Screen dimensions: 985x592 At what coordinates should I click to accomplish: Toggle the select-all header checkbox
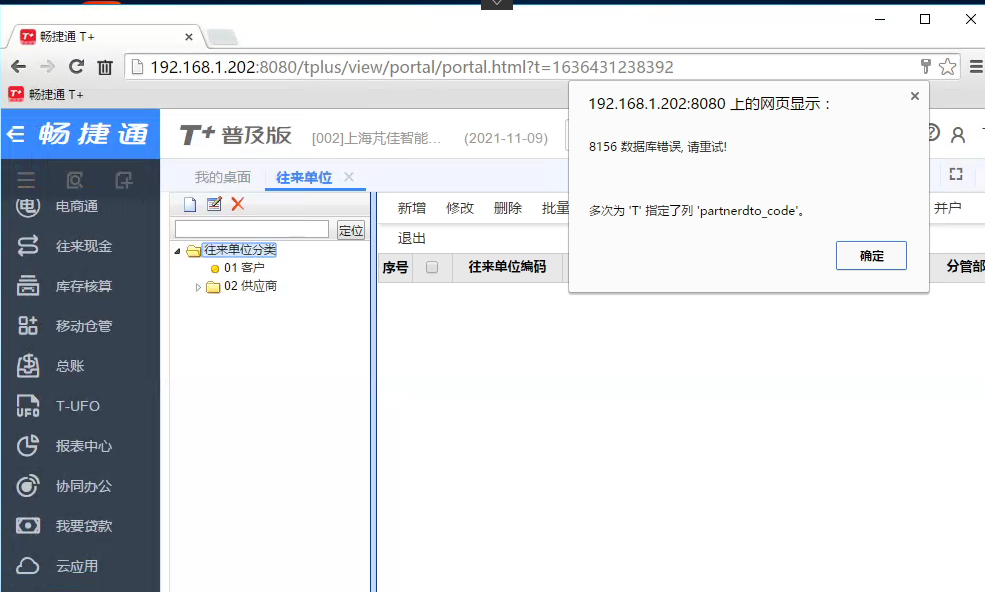point(432,267)
